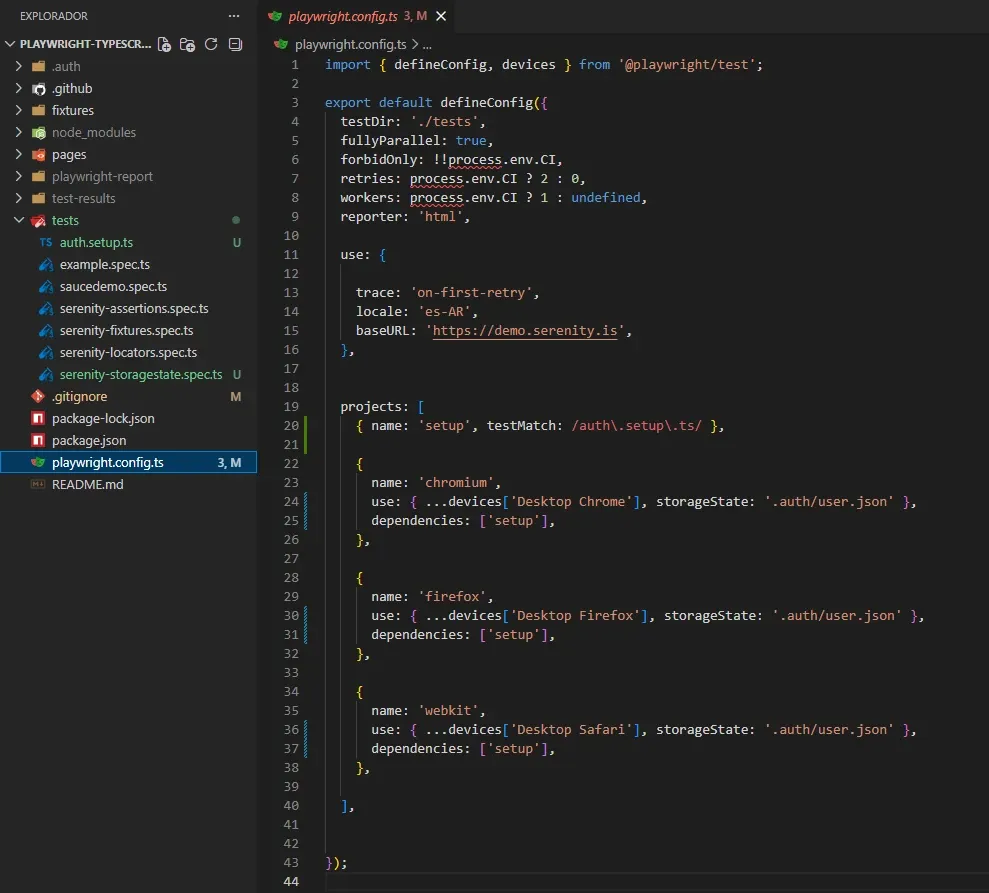Expand the node_modules folder
The width and height of the screenshot is (989, 893).
click(x=18, y=132)
